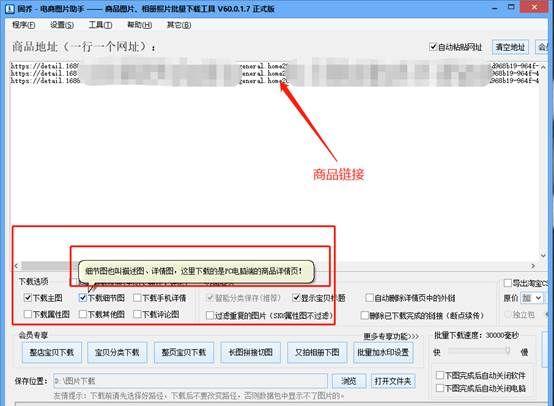Screen dimensions: 554x406
Task: Enable 自动删除详情页中的外链 checkbox
Action: pos(369,298)
